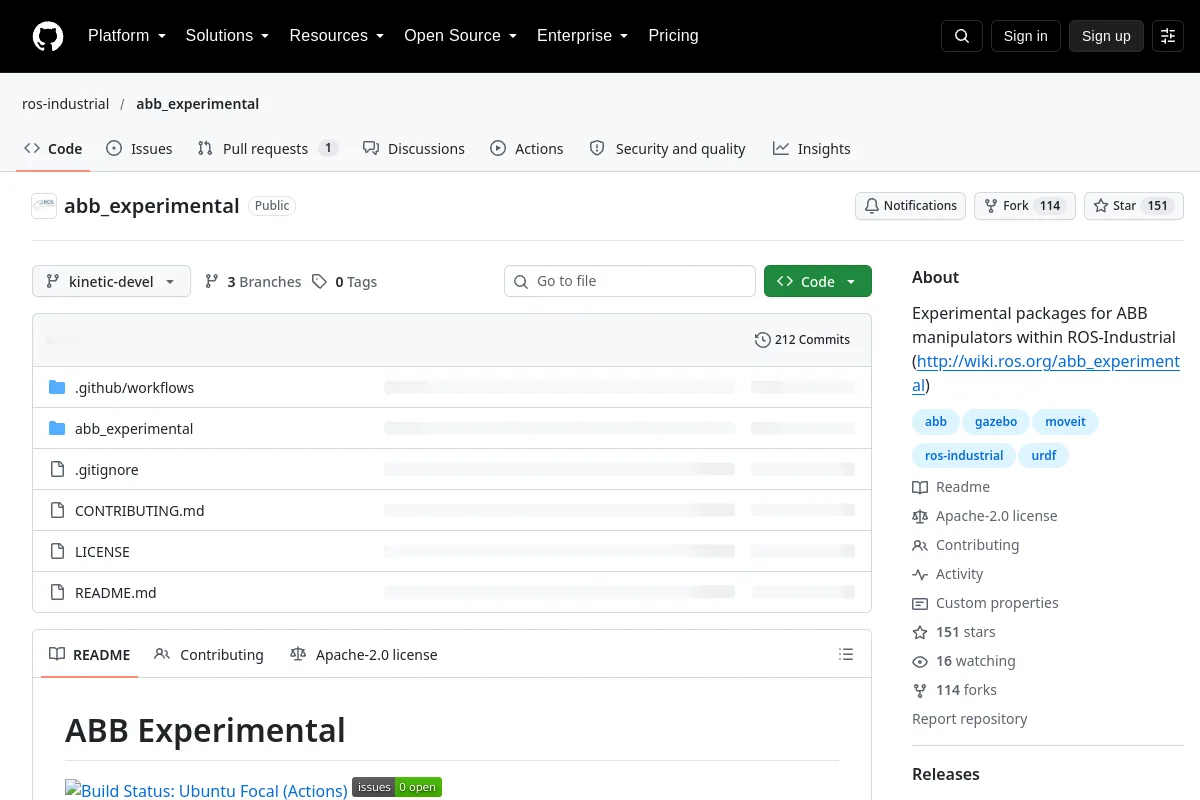The image size is (1200, 800).
Task: Switch to Security and quality tab
Action: [668, 149]
